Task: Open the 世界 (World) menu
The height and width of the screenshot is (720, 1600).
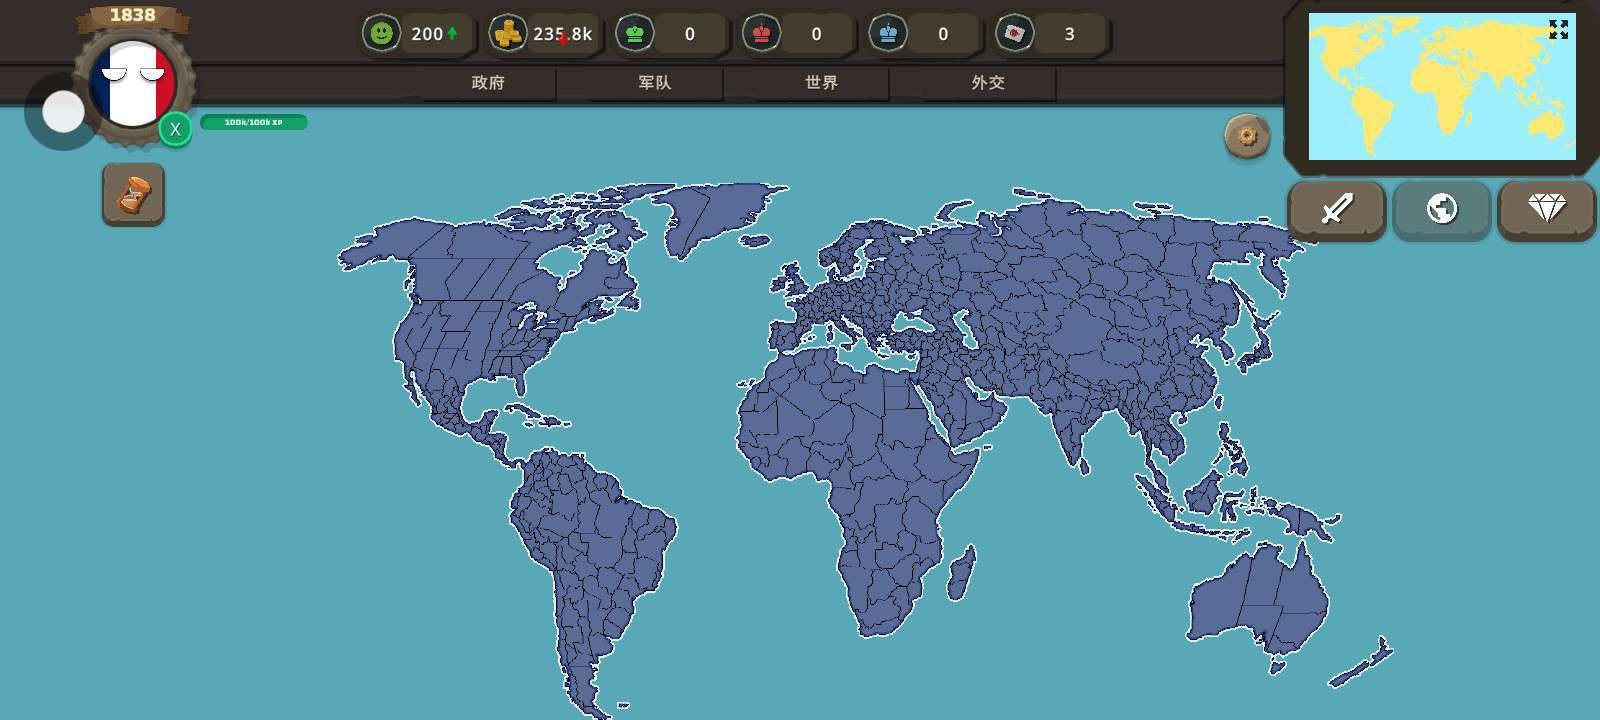Action: [x=821, y=83]
